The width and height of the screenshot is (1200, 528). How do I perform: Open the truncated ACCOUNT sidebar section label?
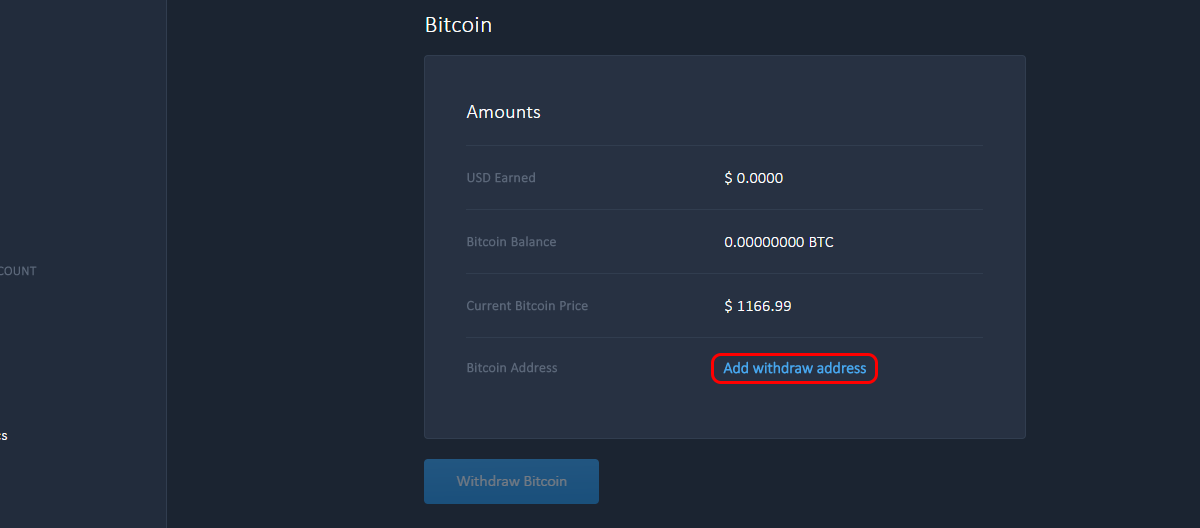click(18, 271)
